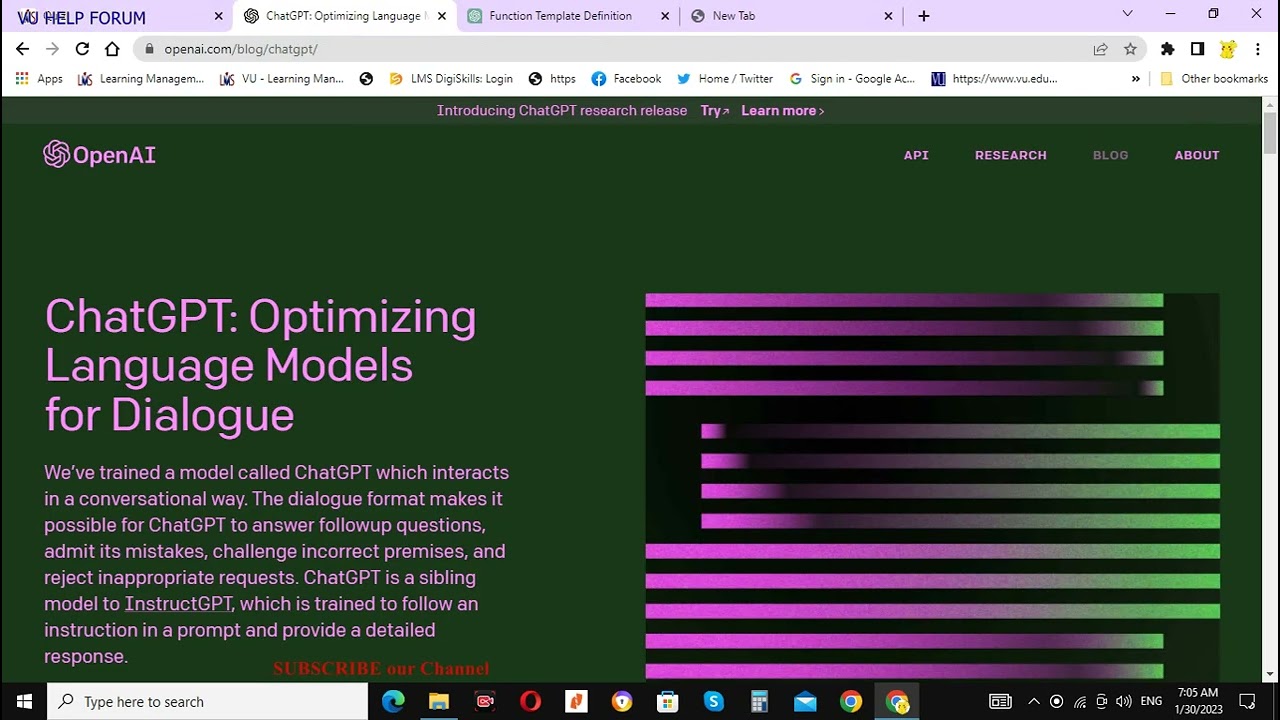Select the ChatGPT: Optimizing Language tab
The width and height of the screenshot is (1280, 720).
(x=344, y=16)
